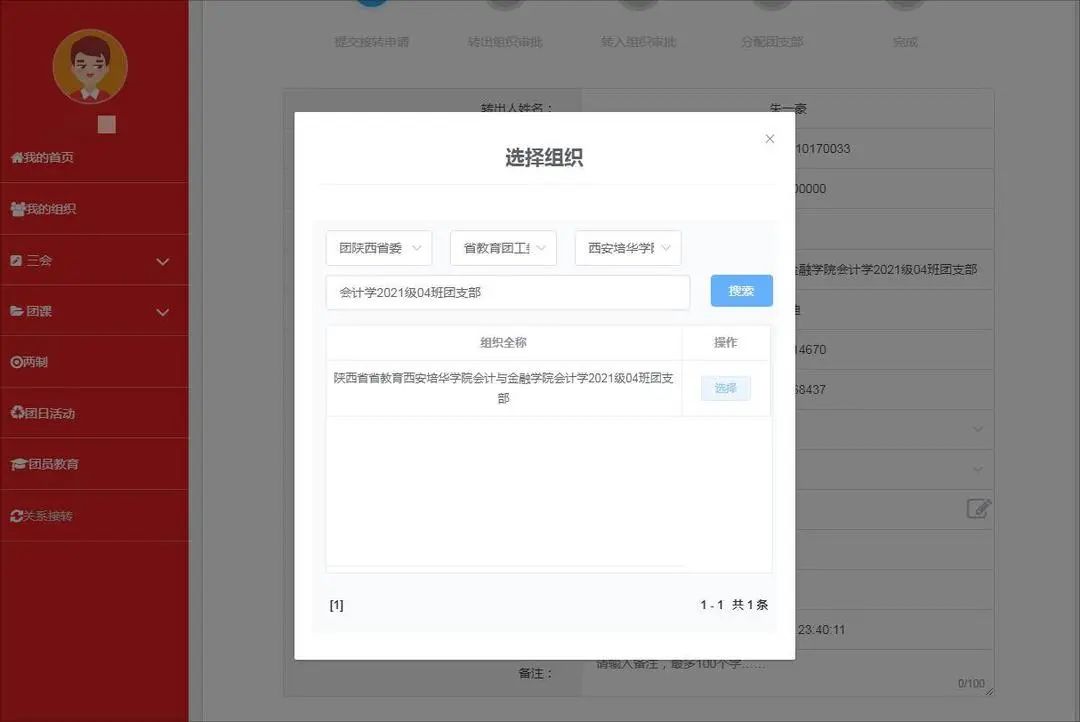Open the 西安培华学院 dropdown
The height and width of the screenshot is (722, 1080).
pyautogui.click(x=627, y=248)
